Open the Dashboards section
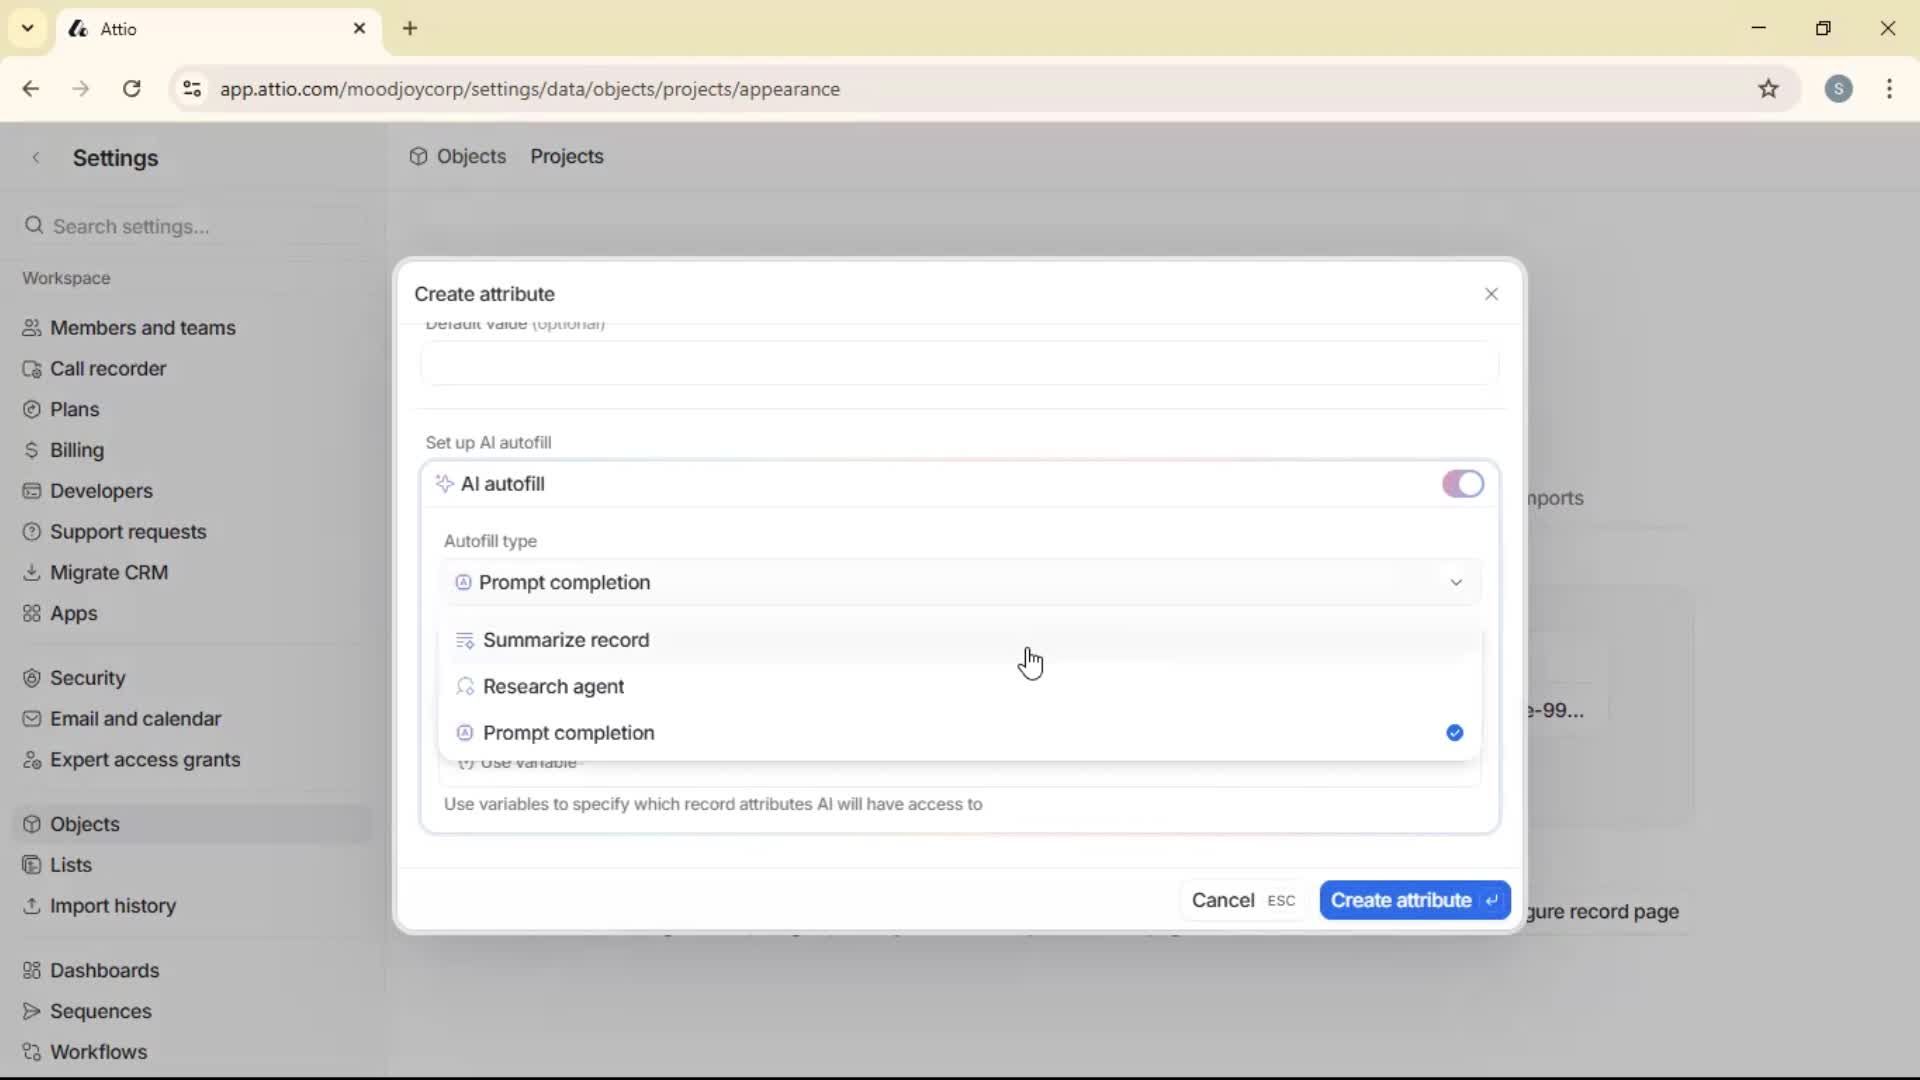This screenshot has height=1080, width=1920. (x=105, y=970)
